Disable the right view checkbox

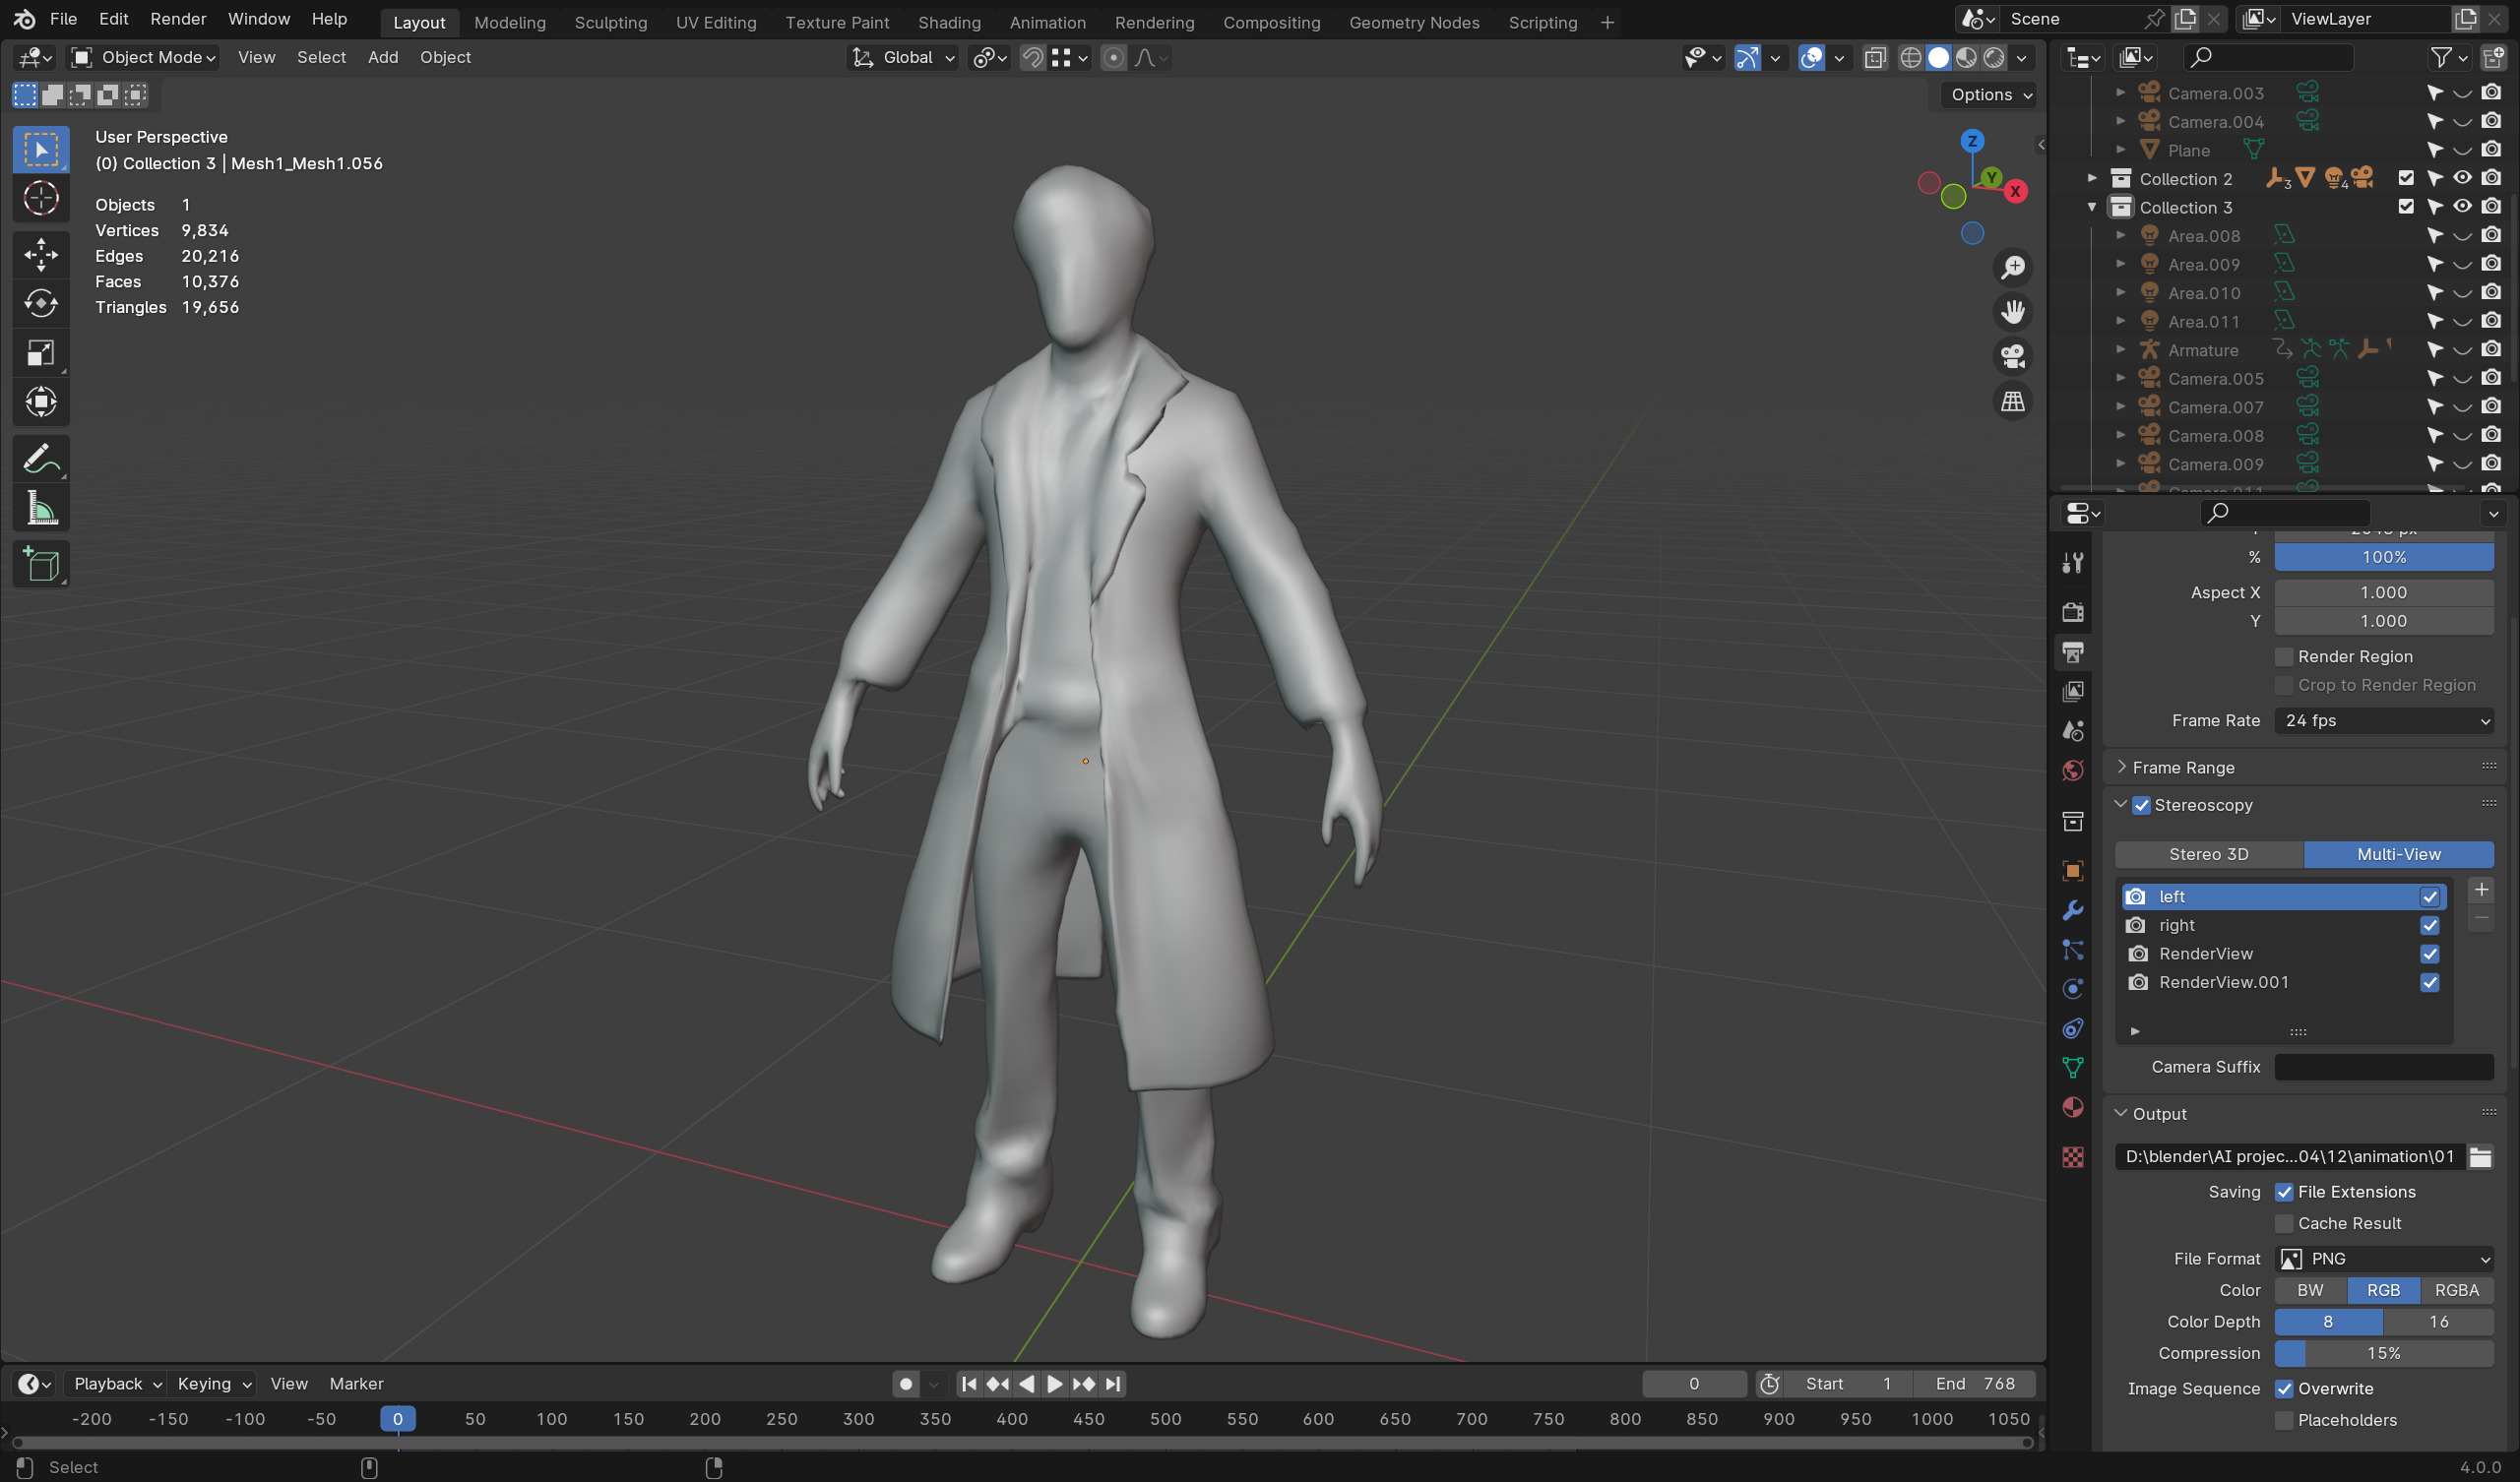[x=2429, y=925]
